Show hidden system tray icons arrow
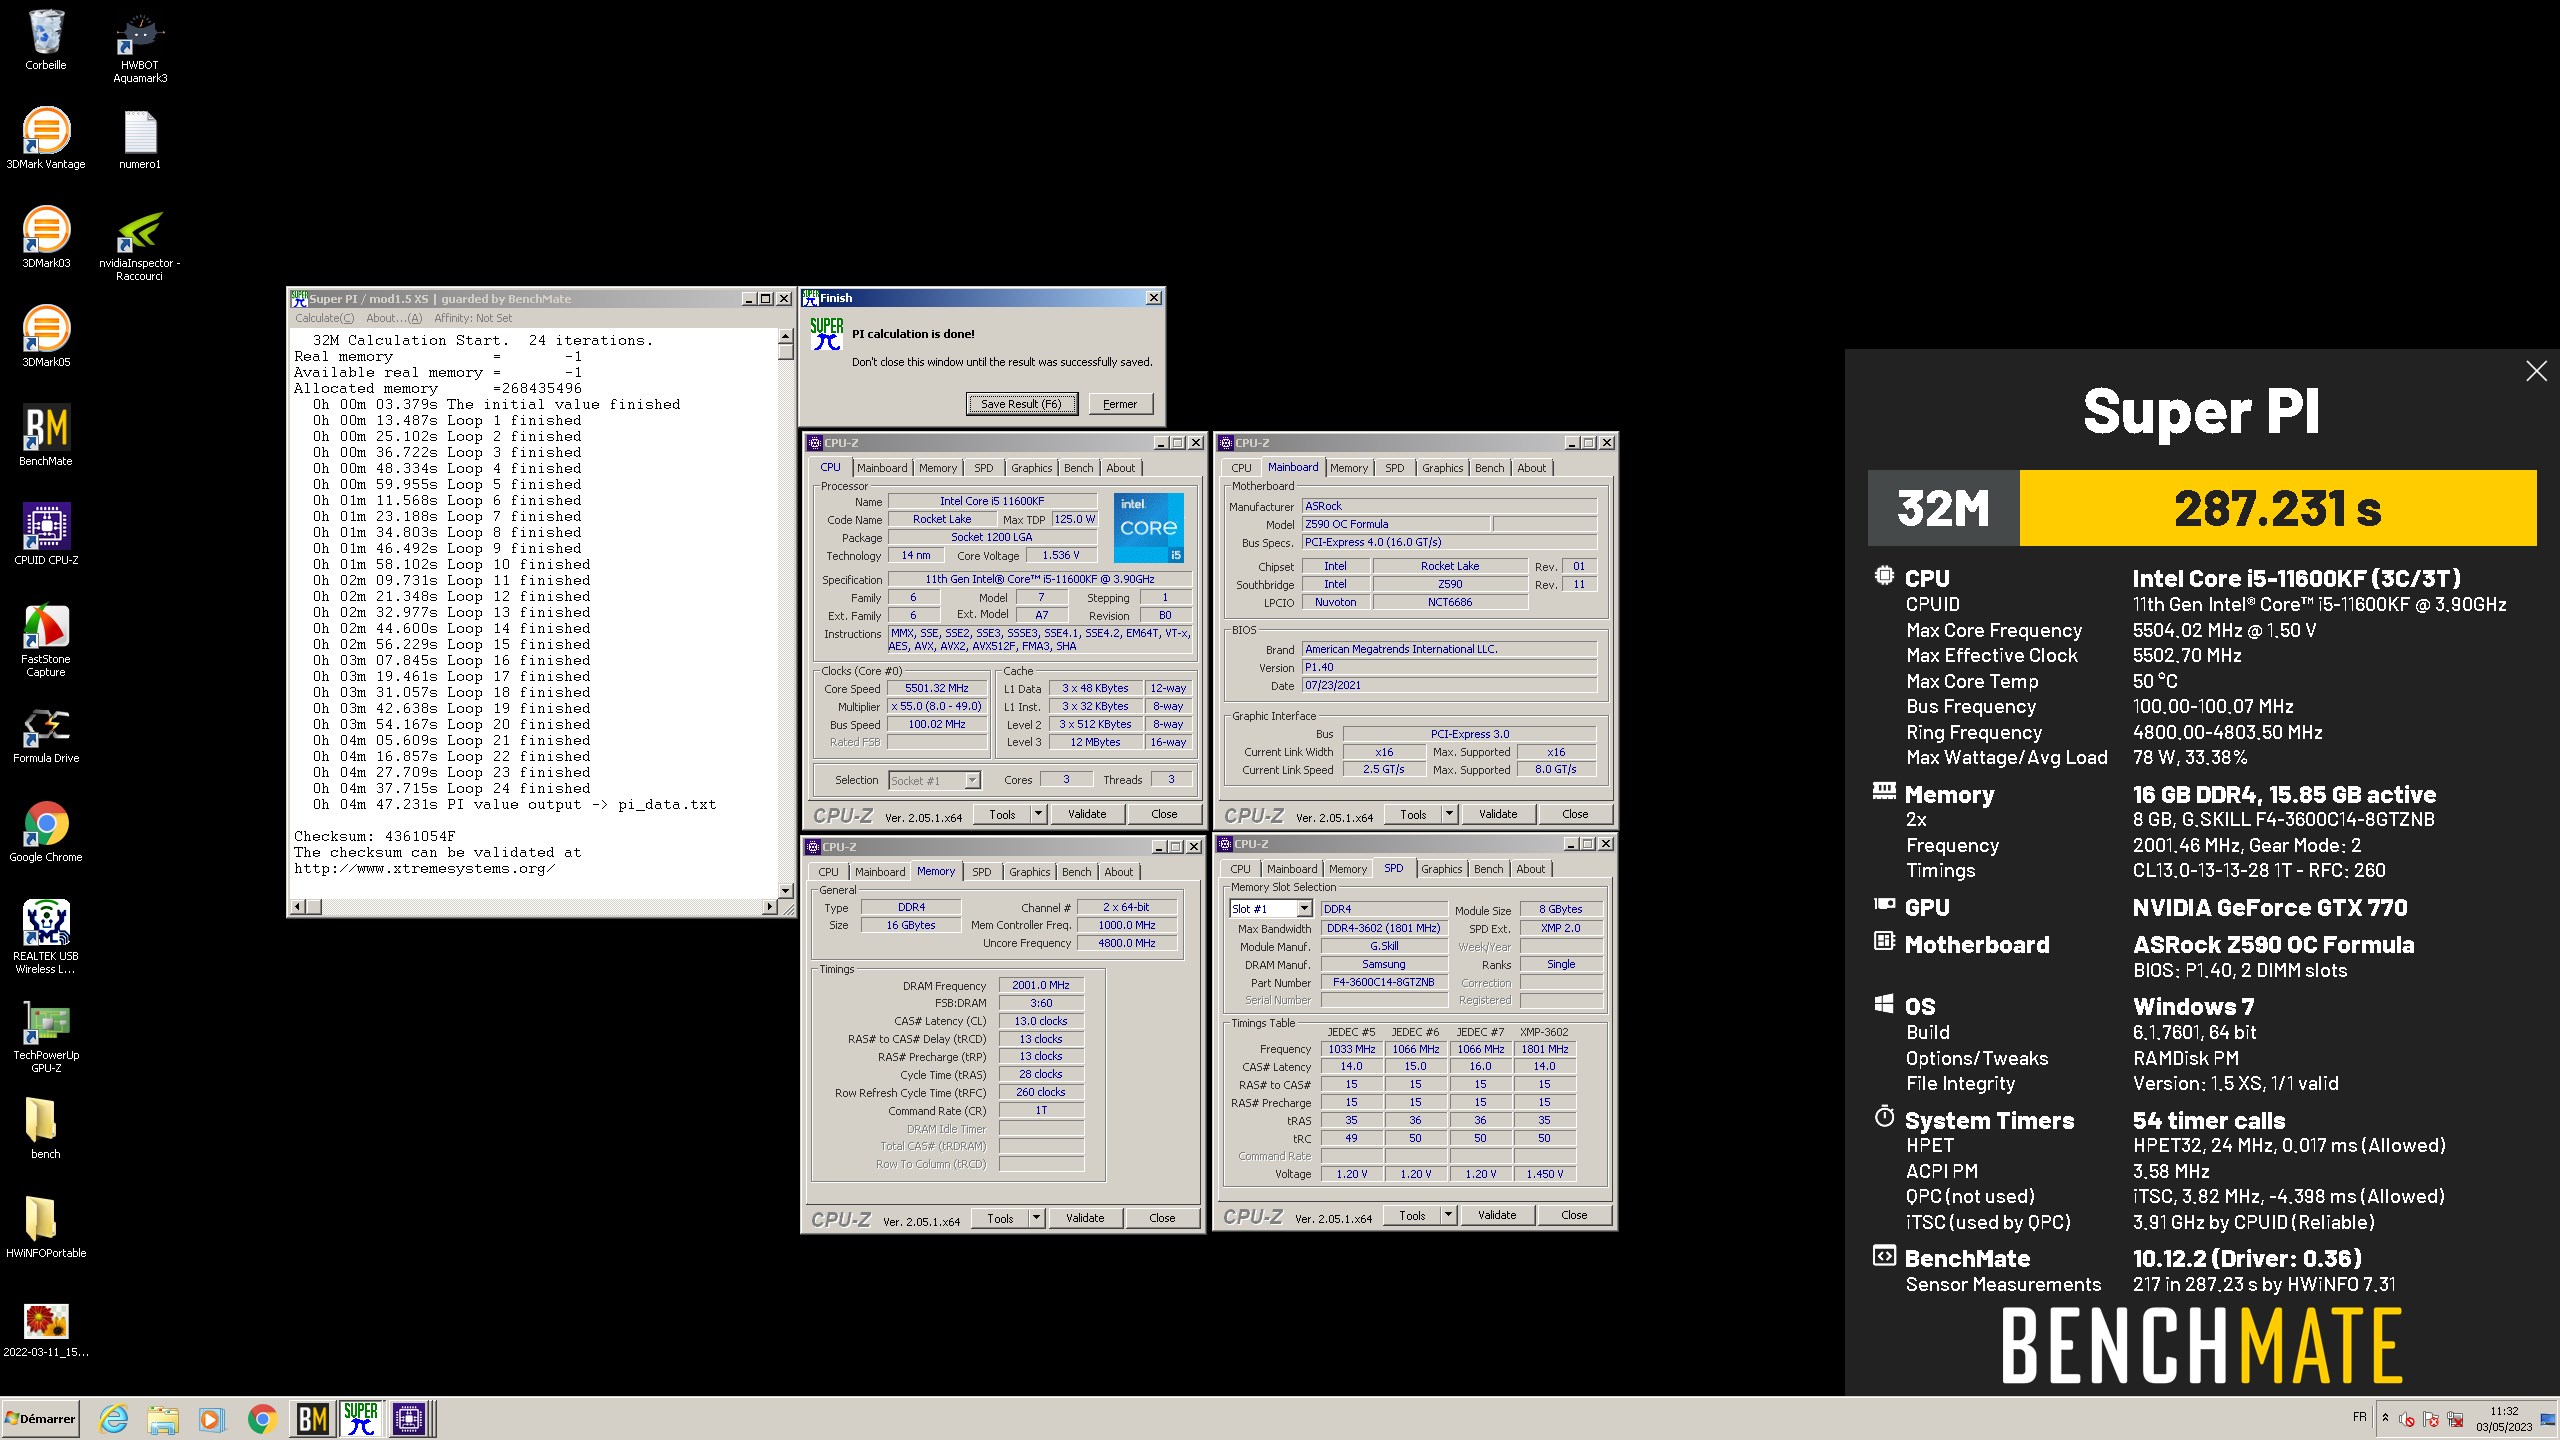The width and height of the screenshot is (2560, 1440). pyautogui.click(x=2385, y=1418)
